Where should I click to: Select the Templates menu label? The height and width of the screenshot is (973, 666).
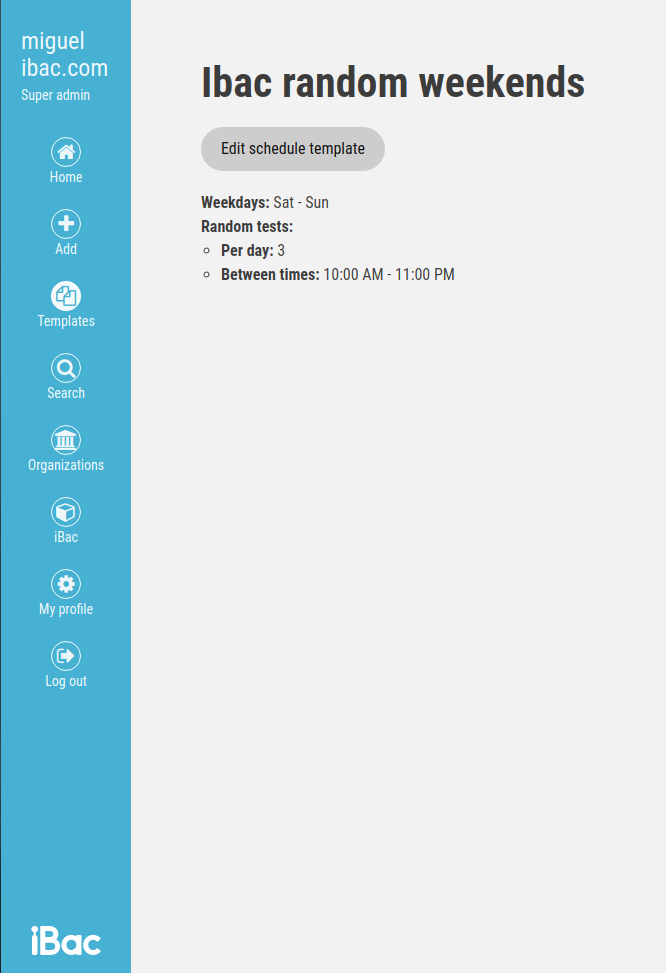66,321
